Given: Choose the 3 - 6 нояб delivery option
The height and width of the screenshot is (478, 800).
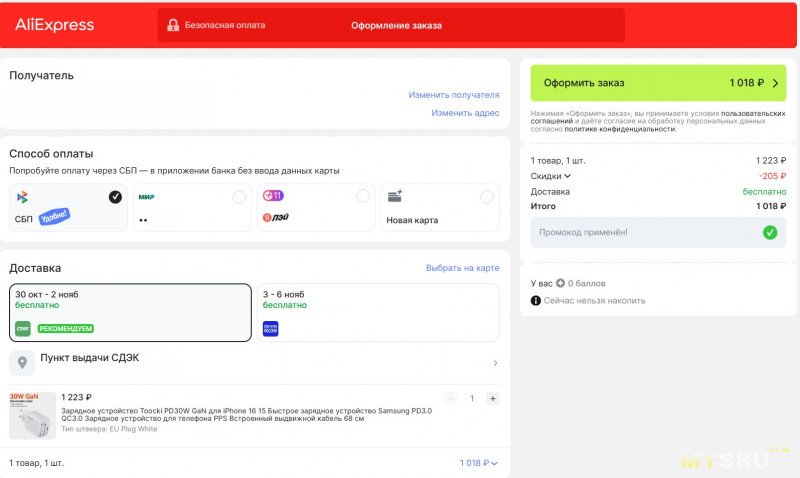Looking at the screenshot, I should point(378,313).
